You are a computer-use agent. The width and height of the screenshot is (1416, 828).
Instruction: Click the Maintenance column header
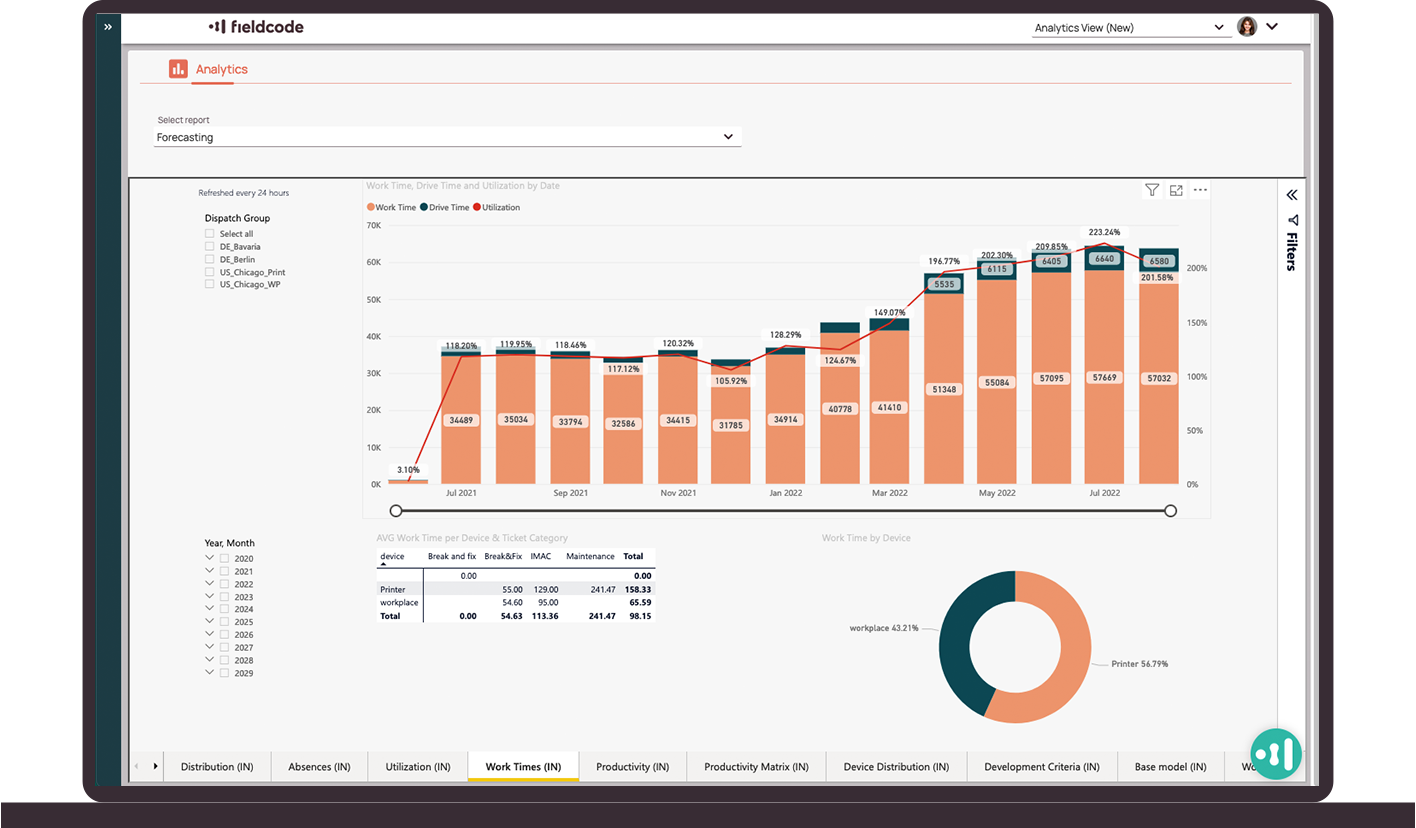(590, 556)
